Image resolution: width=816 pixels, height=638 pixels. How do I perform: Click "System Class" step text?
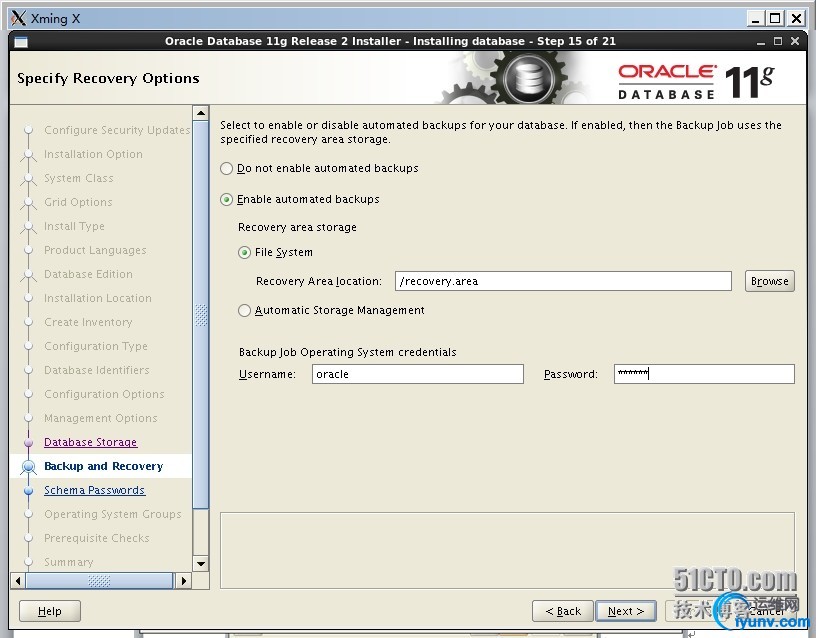pos(79,178)
